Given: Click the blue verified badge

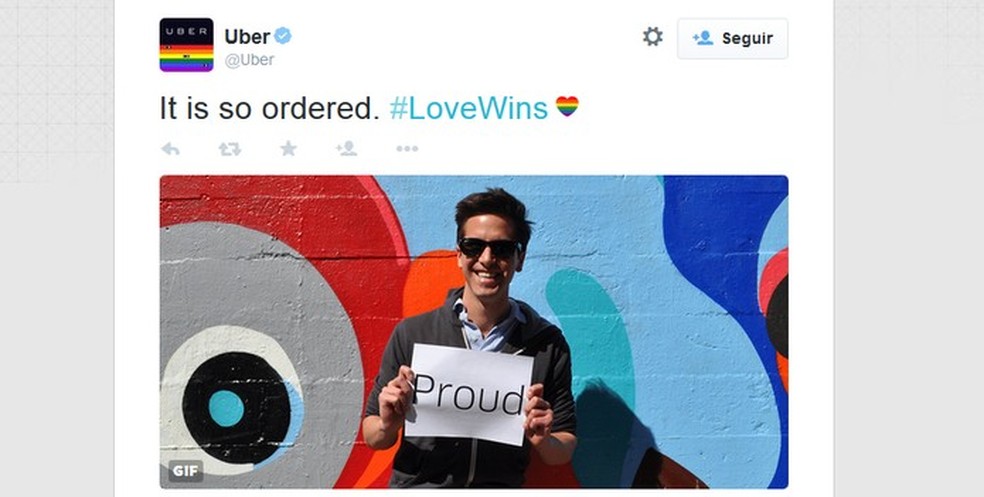Looking at the screenshot, I should tap(283, 36).
